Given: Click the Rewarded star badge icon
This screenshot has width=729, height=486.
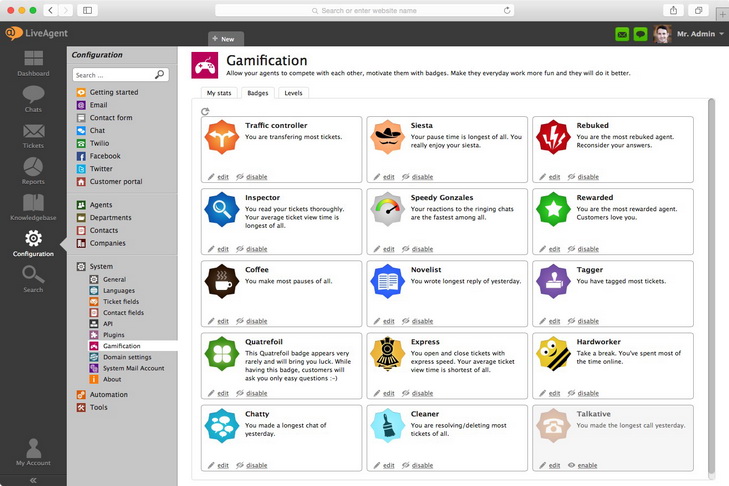Looking at the screenshot, I should [x=553, y=209].
